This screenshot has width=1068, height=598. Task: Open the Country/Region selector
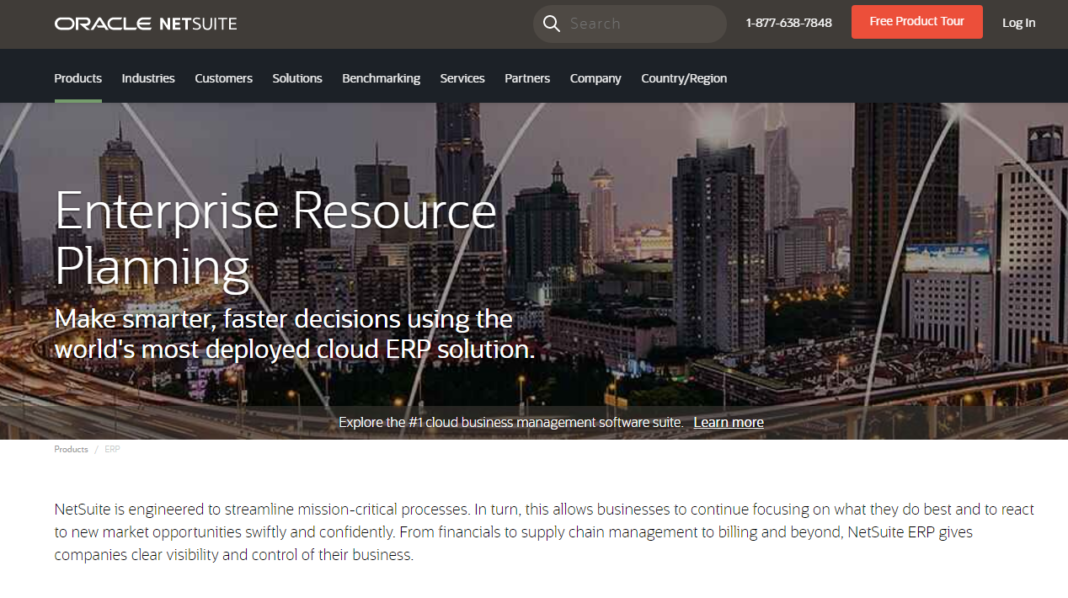[x=684, y=77]
